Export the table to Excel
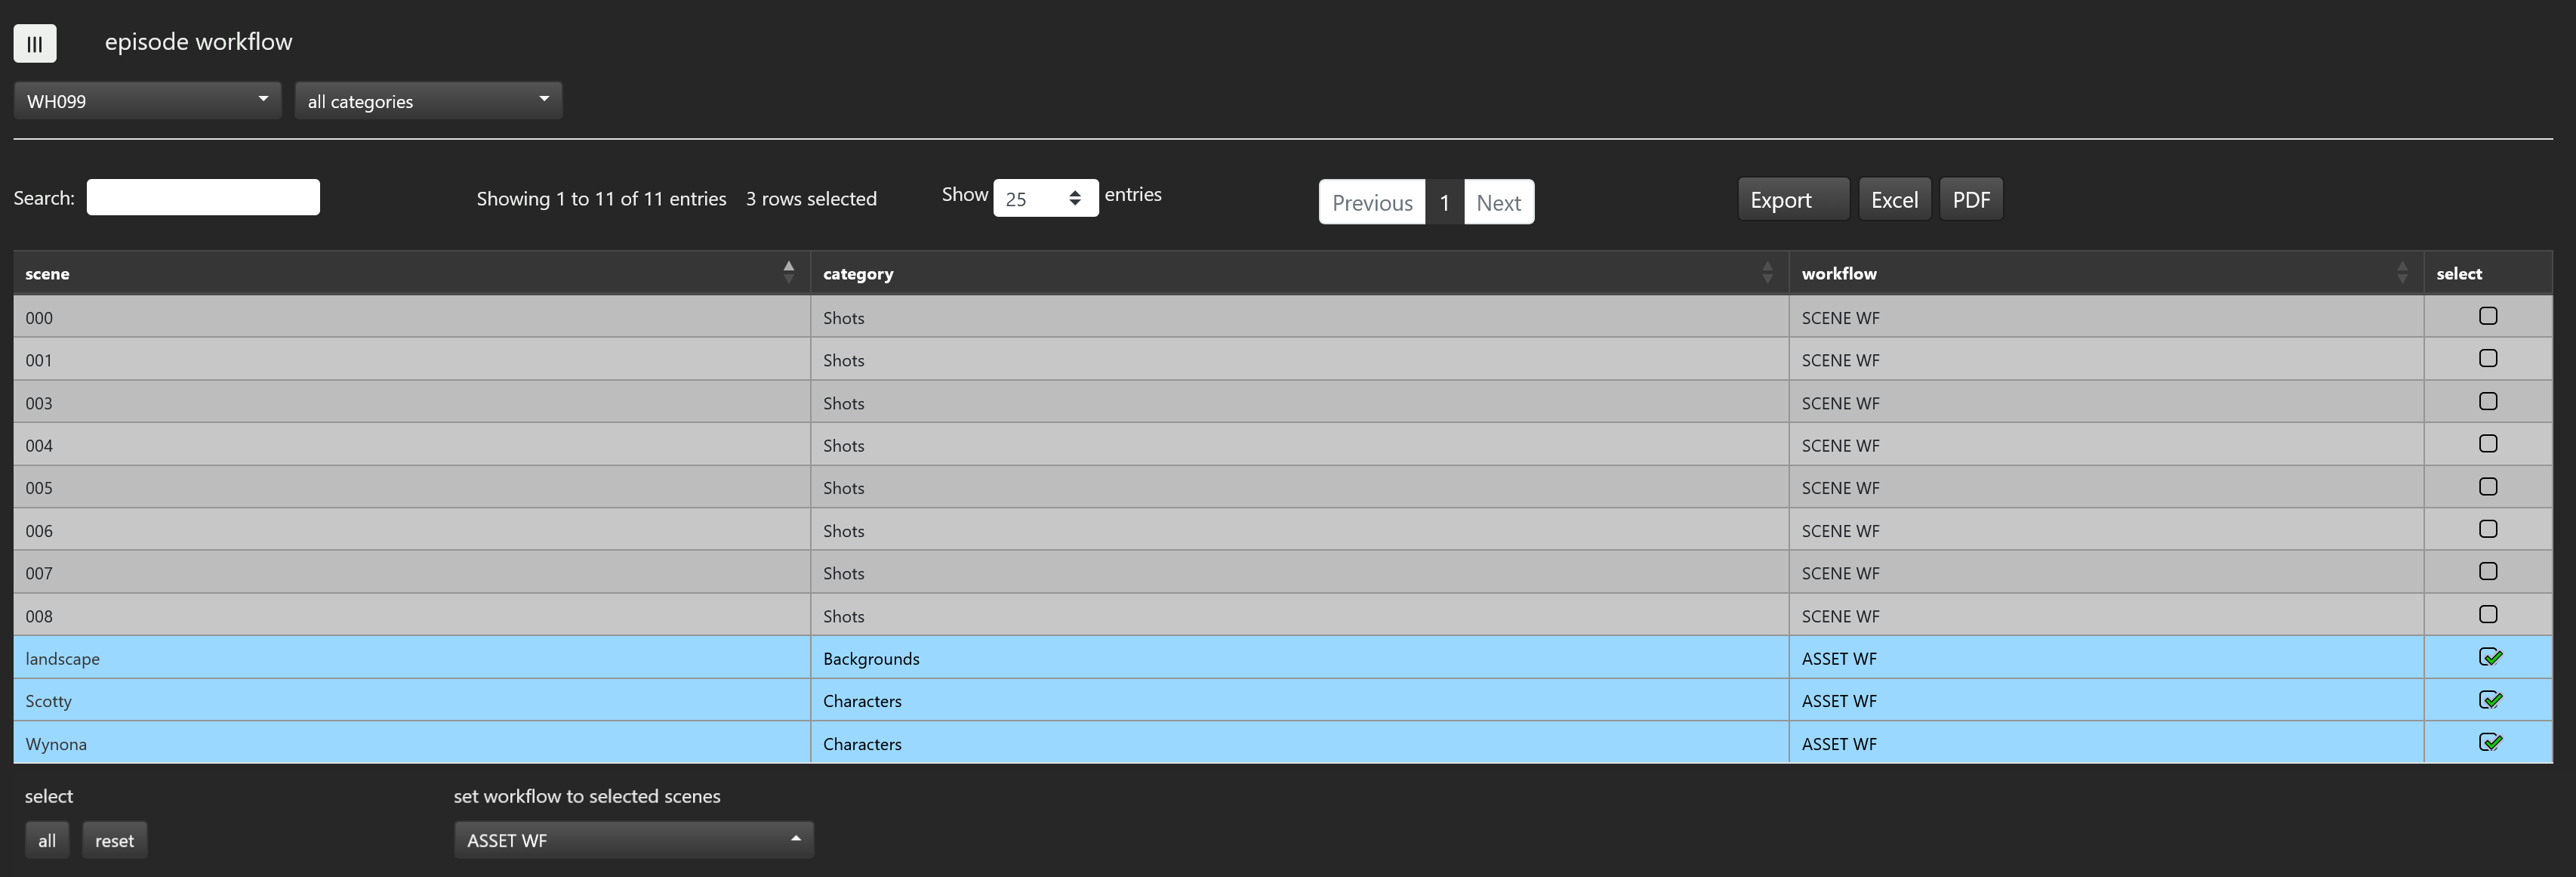This screenshot has width=2576, height=877. 1893,199
